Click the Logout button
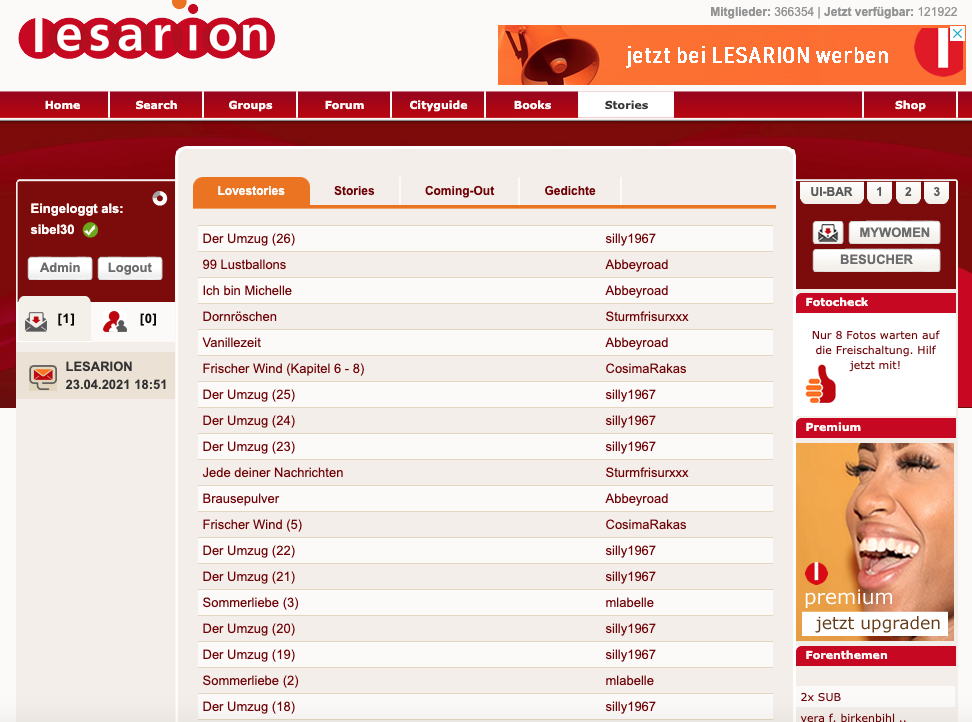 point(130,268)
